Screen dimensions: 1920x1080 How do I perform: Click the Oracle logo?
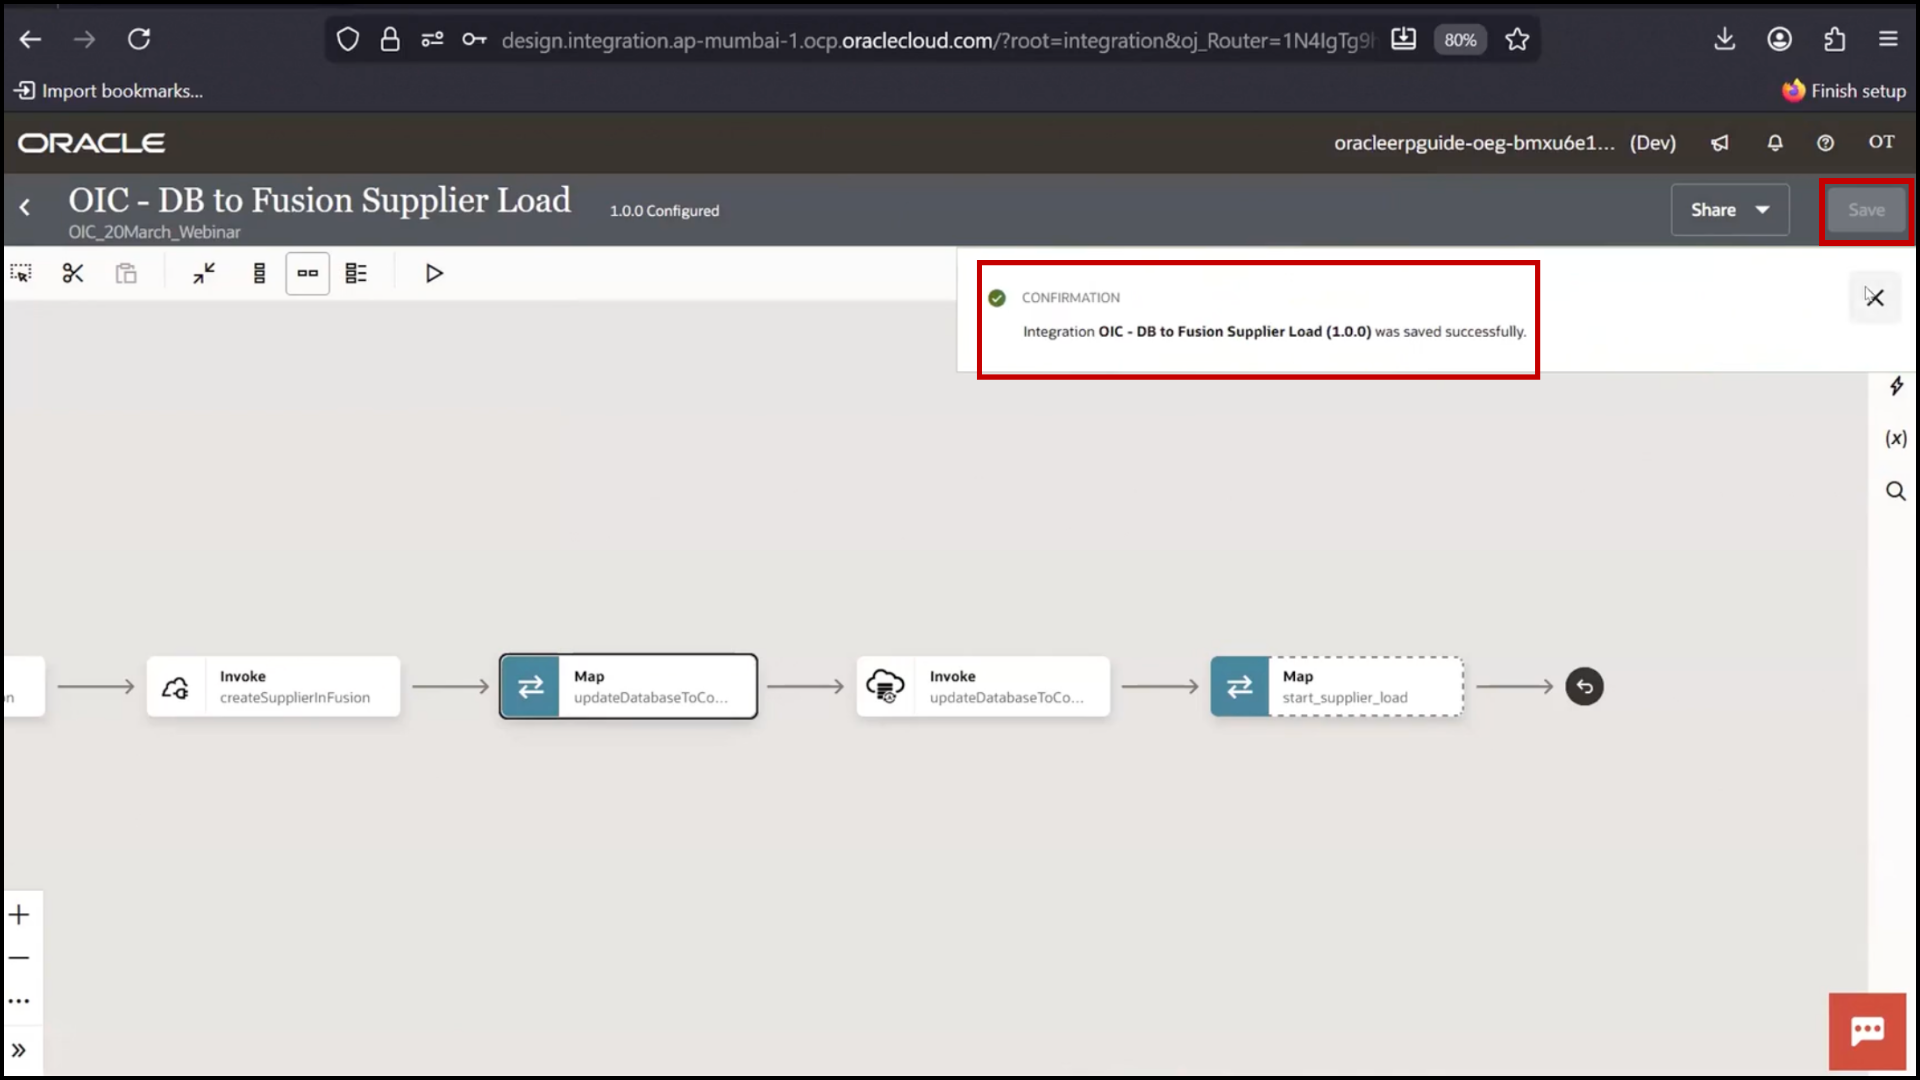[x=91, y=143]
